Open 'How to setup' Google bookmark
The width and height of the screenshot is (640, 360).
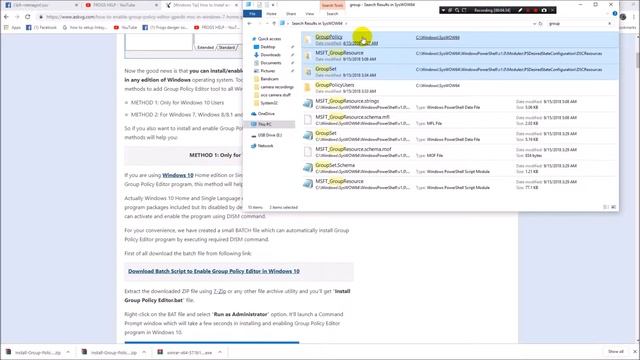(x=85, y=27)
